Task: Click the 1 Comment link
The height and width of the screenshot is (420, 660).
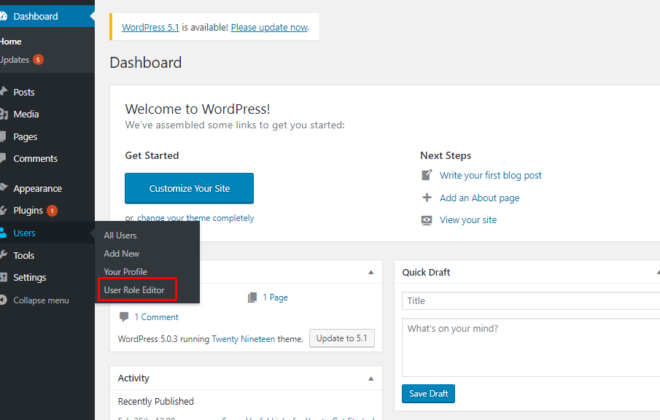Action: tap(156, 317)
